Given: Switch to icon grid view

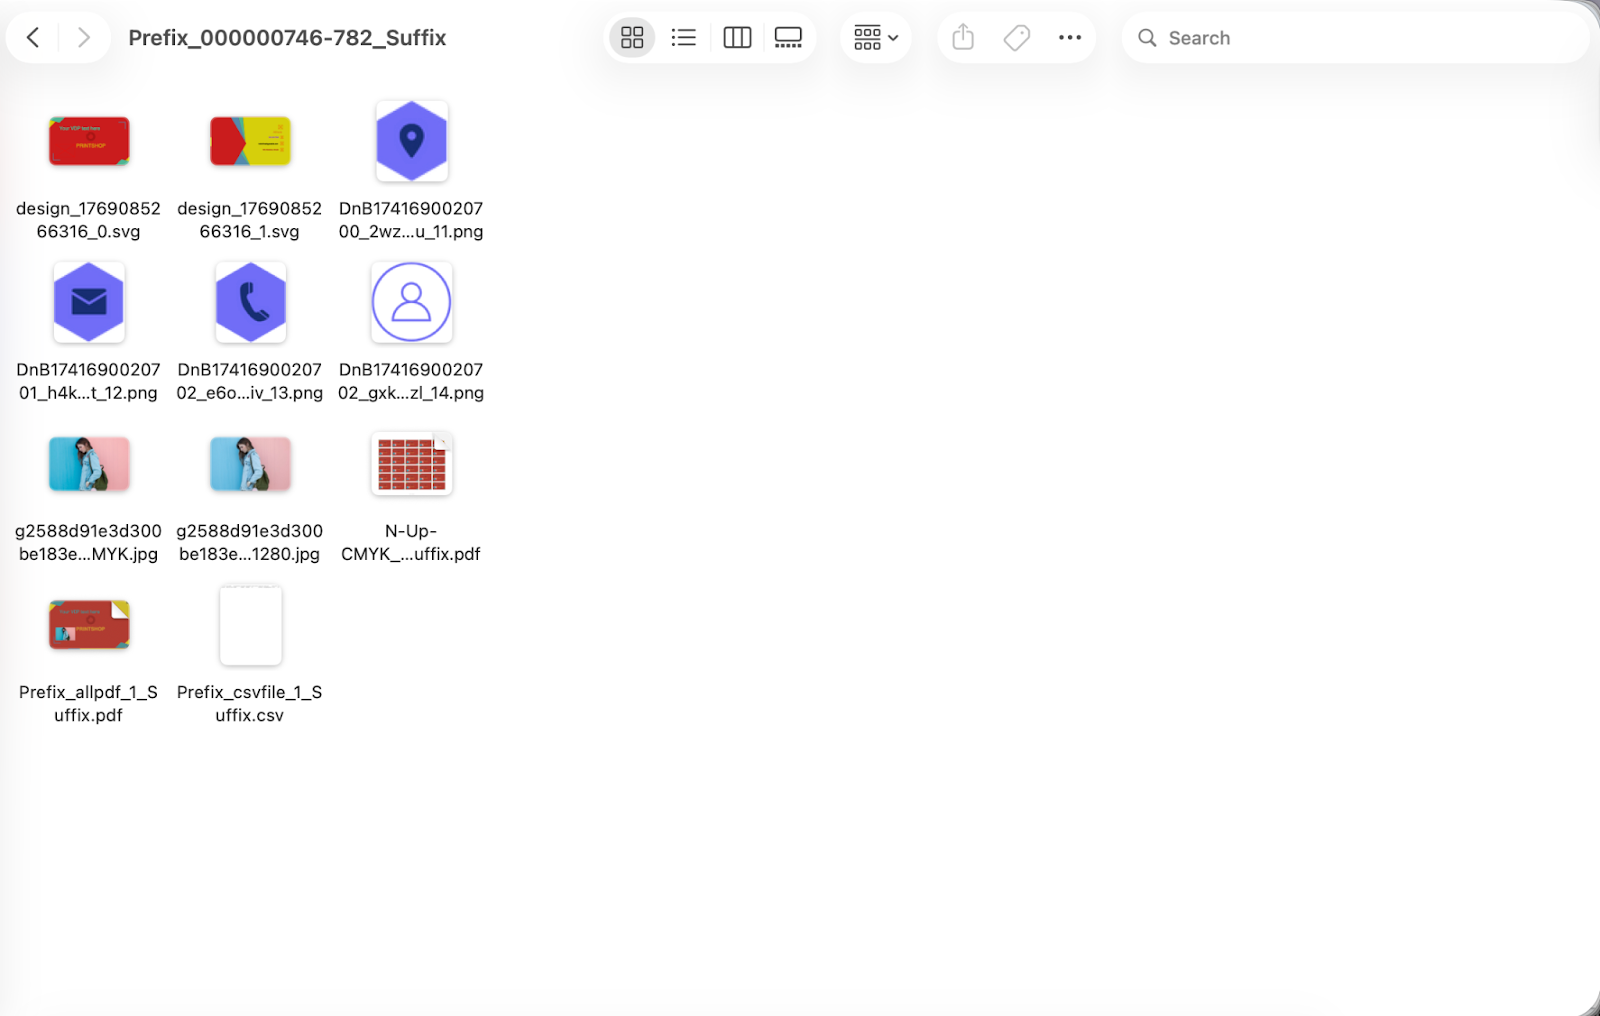Looking at the screenshot, I should pos(632,38).
